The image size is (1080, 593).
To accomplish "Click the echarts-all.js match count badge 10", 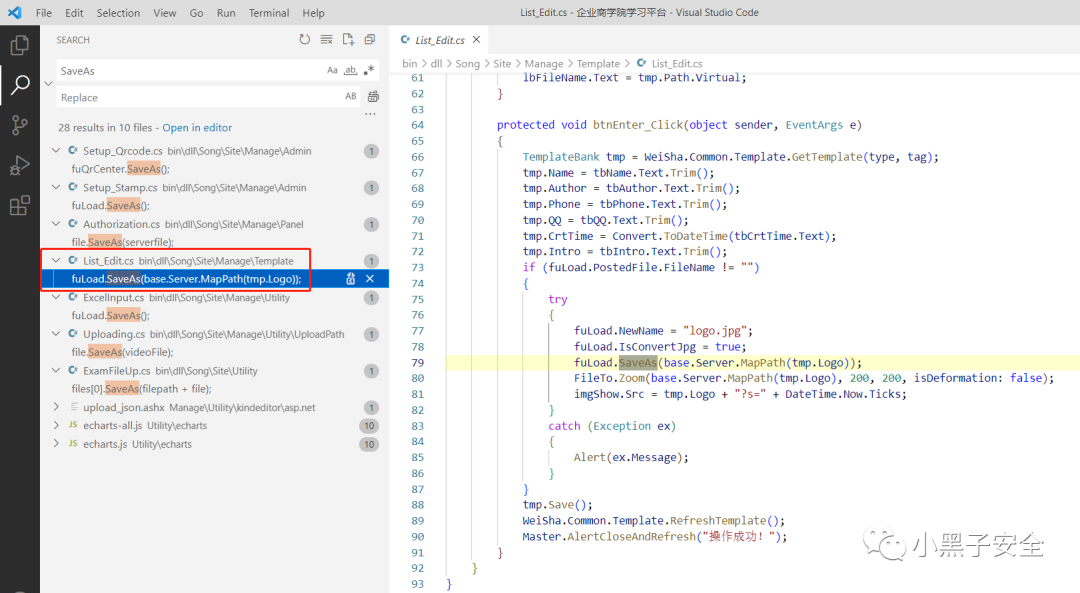I will (x=369, y=426).
